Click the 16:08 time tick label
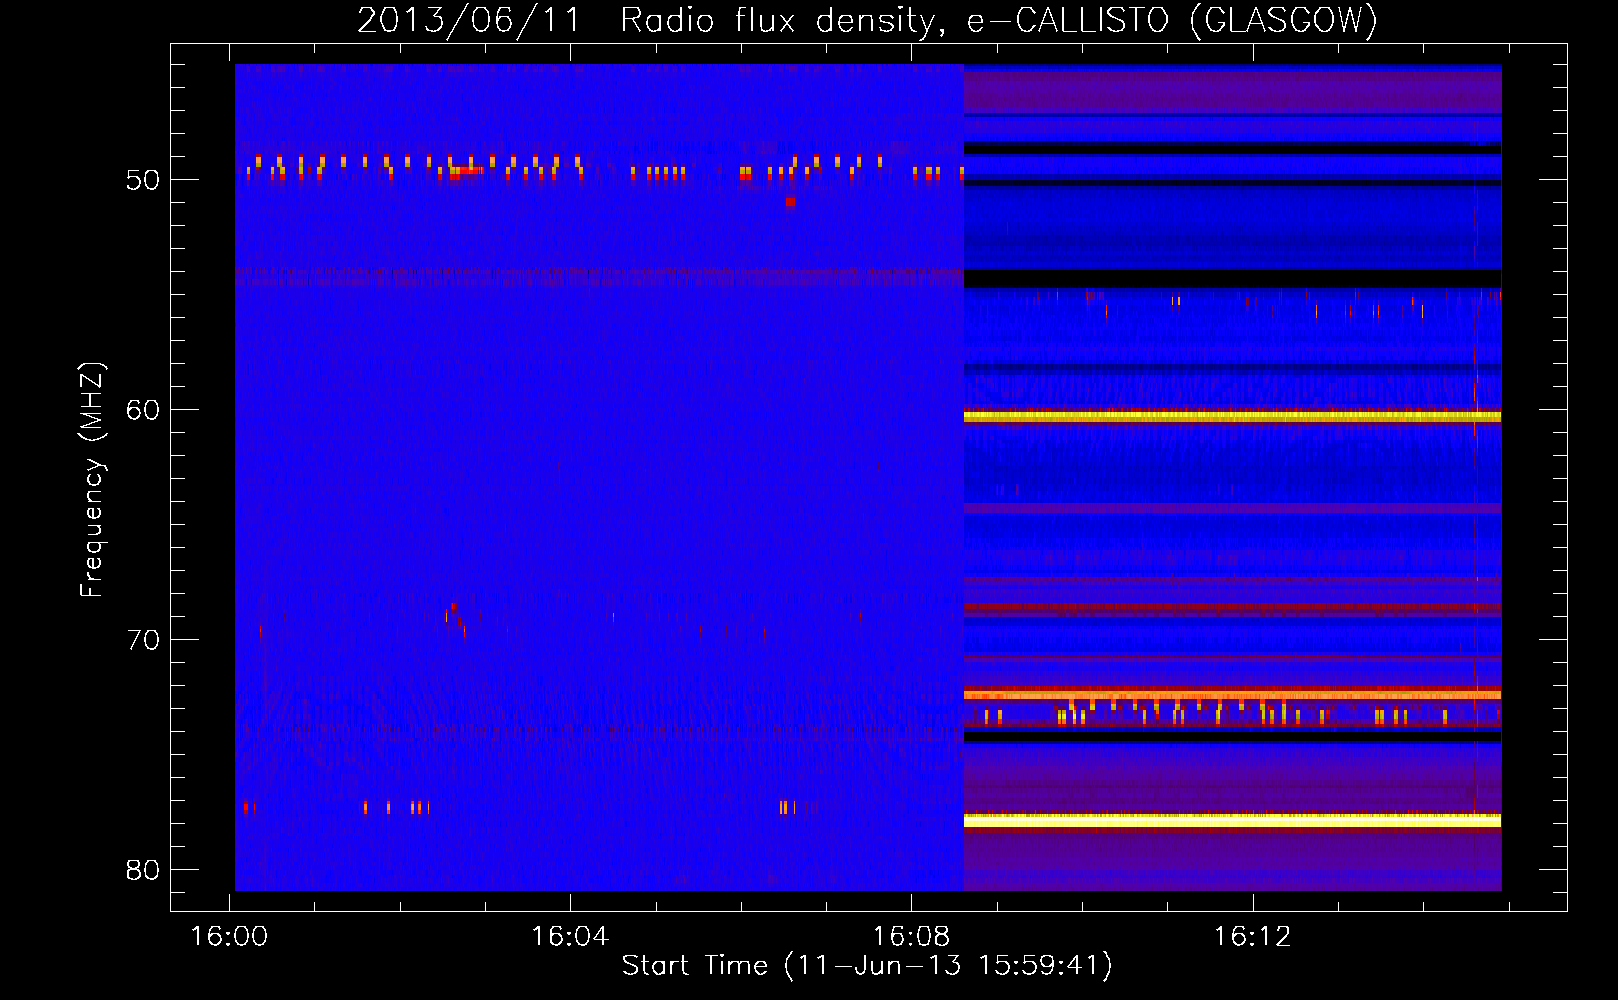This screenshot has width=1618, height=1000. (x=911, y=937)
